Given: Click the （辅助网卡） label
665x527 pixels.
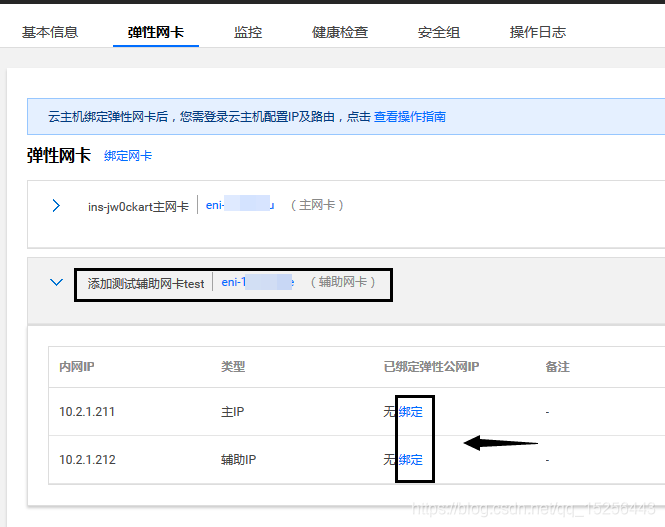Looking at the screenshot, I should [x=343, y=282].
